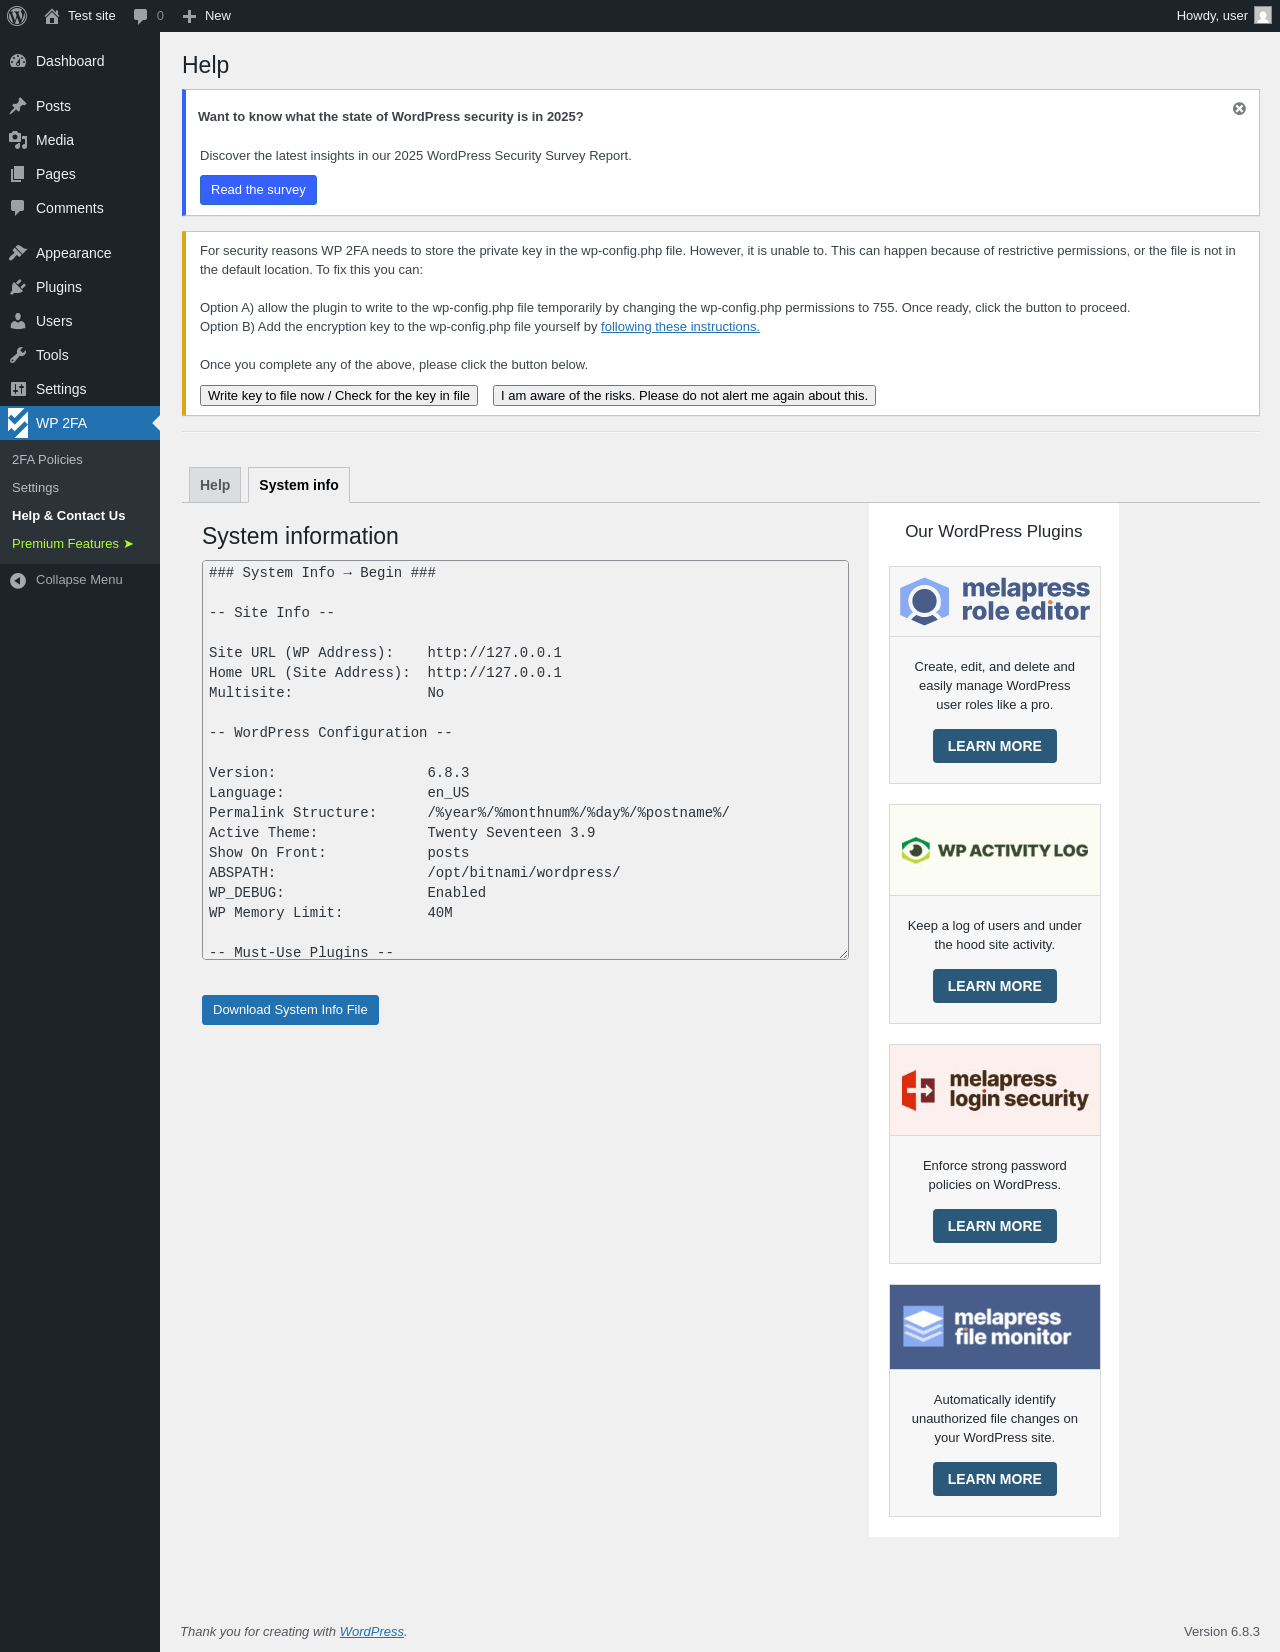Screen dimensions: 1280x1652
Task: Click the Users person icon
Action: point(18,321)
